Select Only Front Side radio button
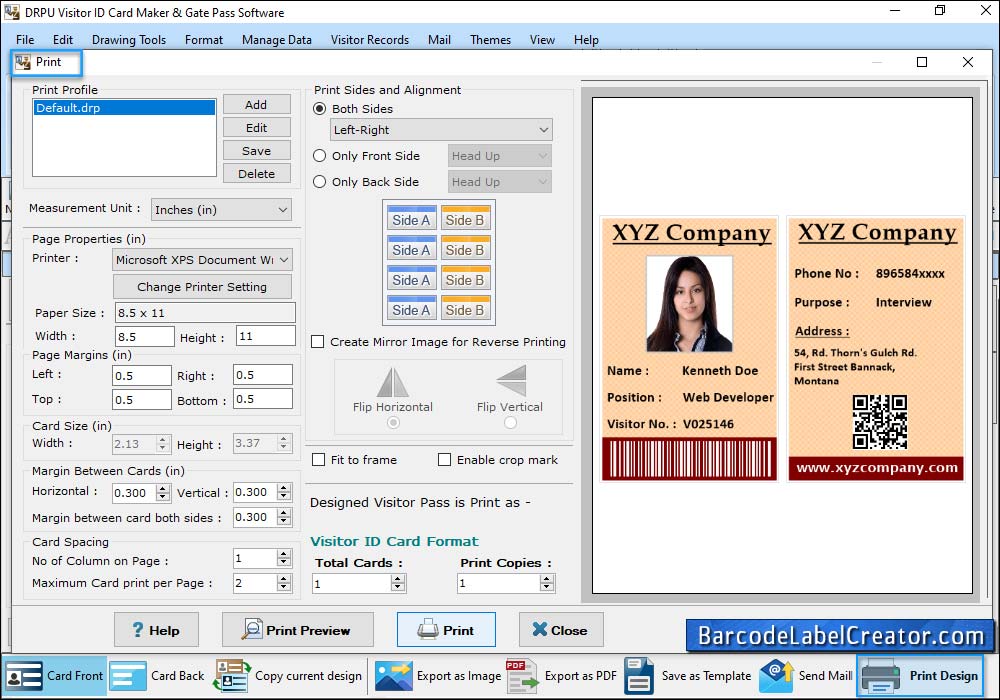This screenshot has height=700, width=1000. tap(320, 156)
